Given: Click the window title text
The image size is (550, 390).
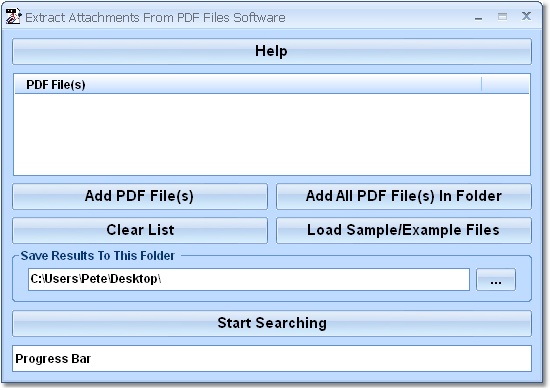Looking at the screenshot, I should point(155,18).
